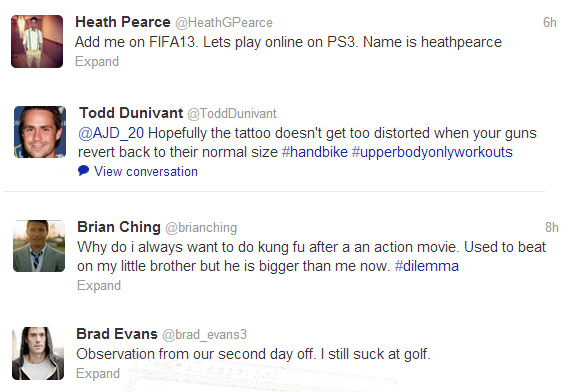Open the @HeathGPearce handle

coord(224,23)
